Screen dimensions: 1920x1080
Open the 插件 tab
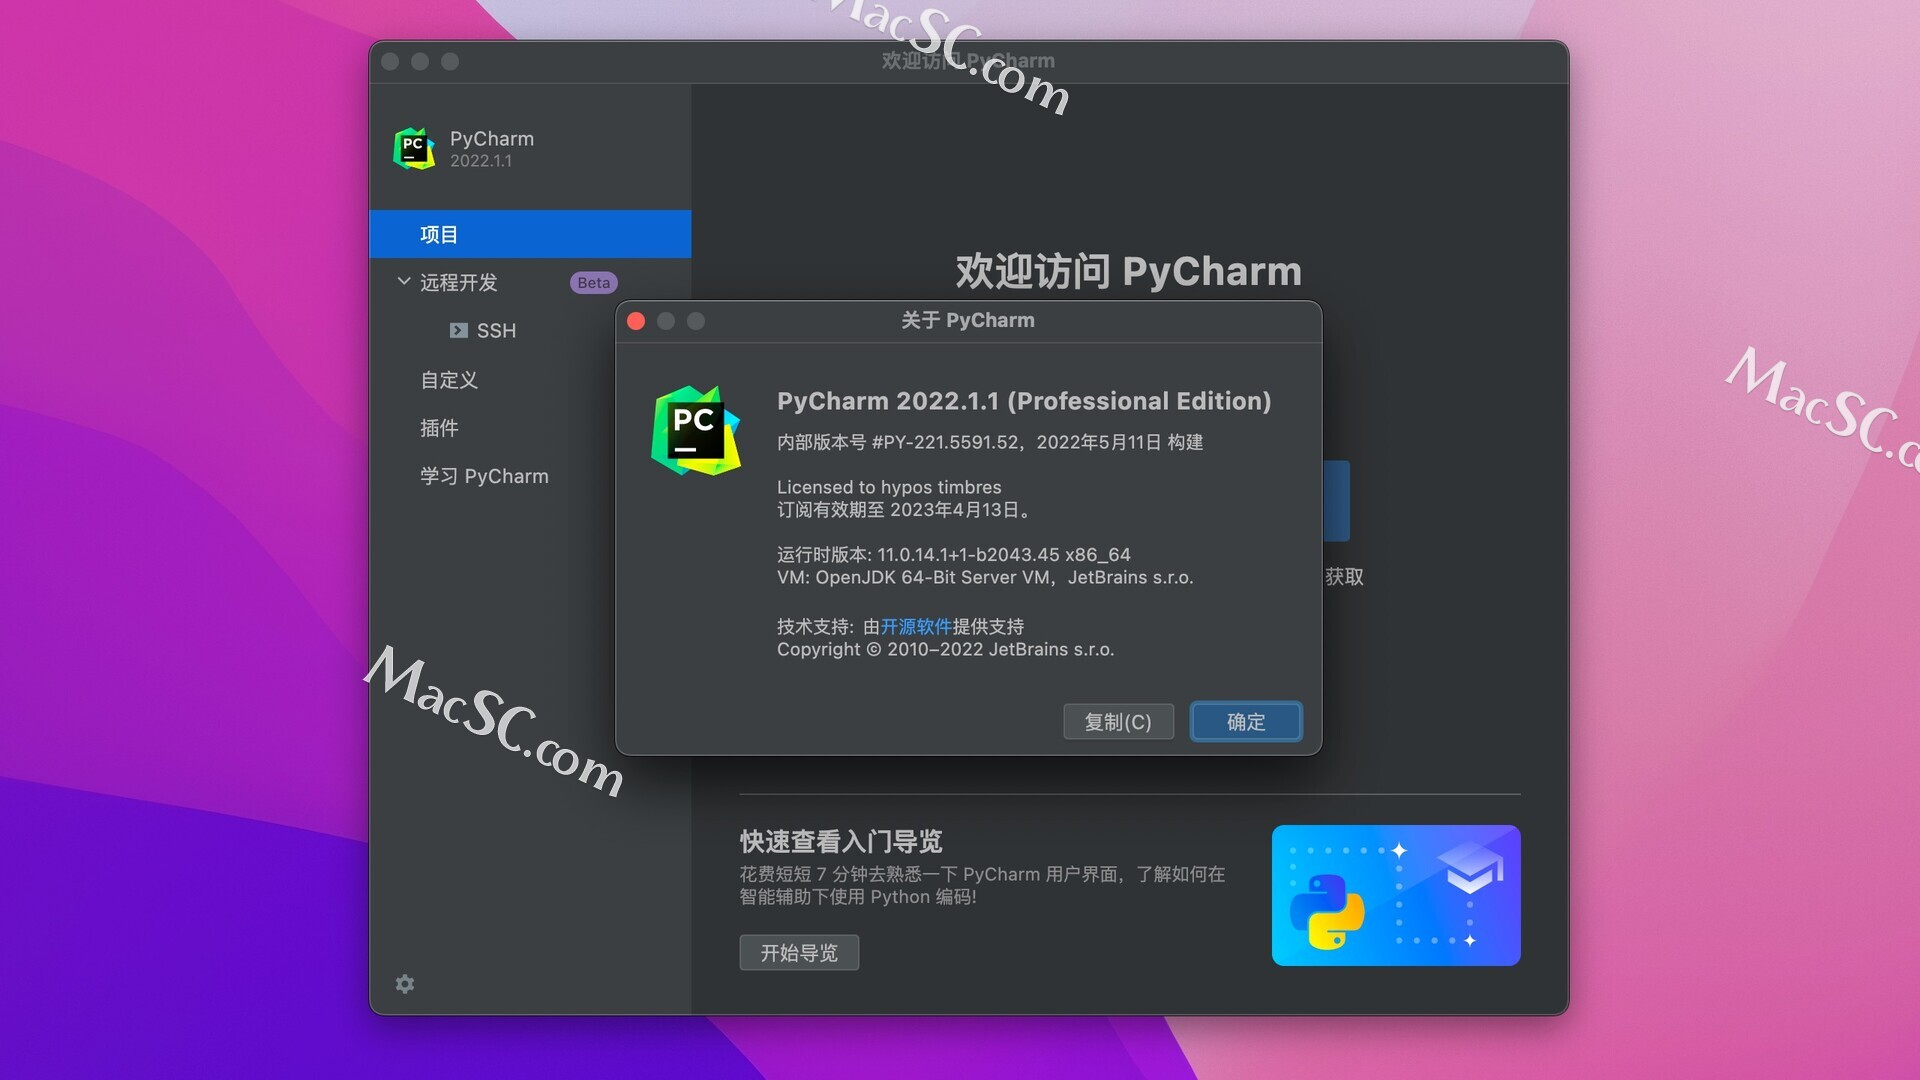click(x=439, y=428)
